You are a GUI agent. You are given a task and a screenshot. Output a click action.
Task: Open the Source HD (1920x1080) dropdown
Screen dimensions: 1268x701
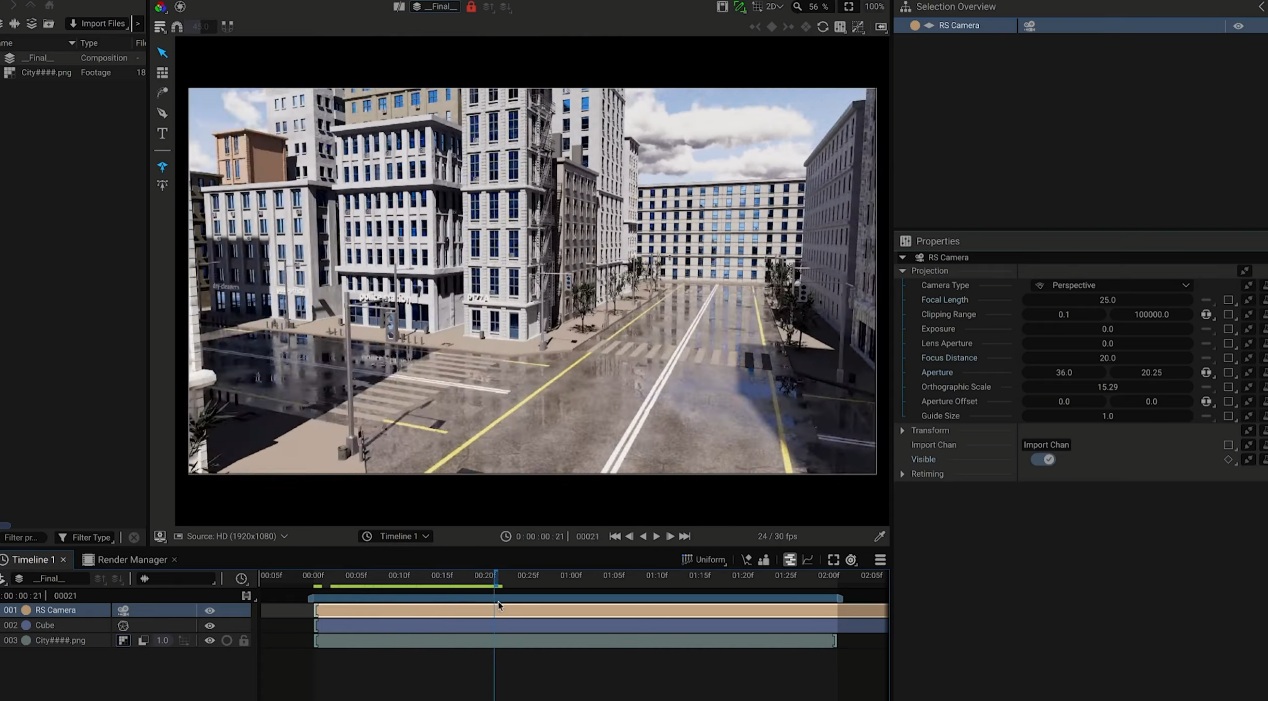[231, 537]
